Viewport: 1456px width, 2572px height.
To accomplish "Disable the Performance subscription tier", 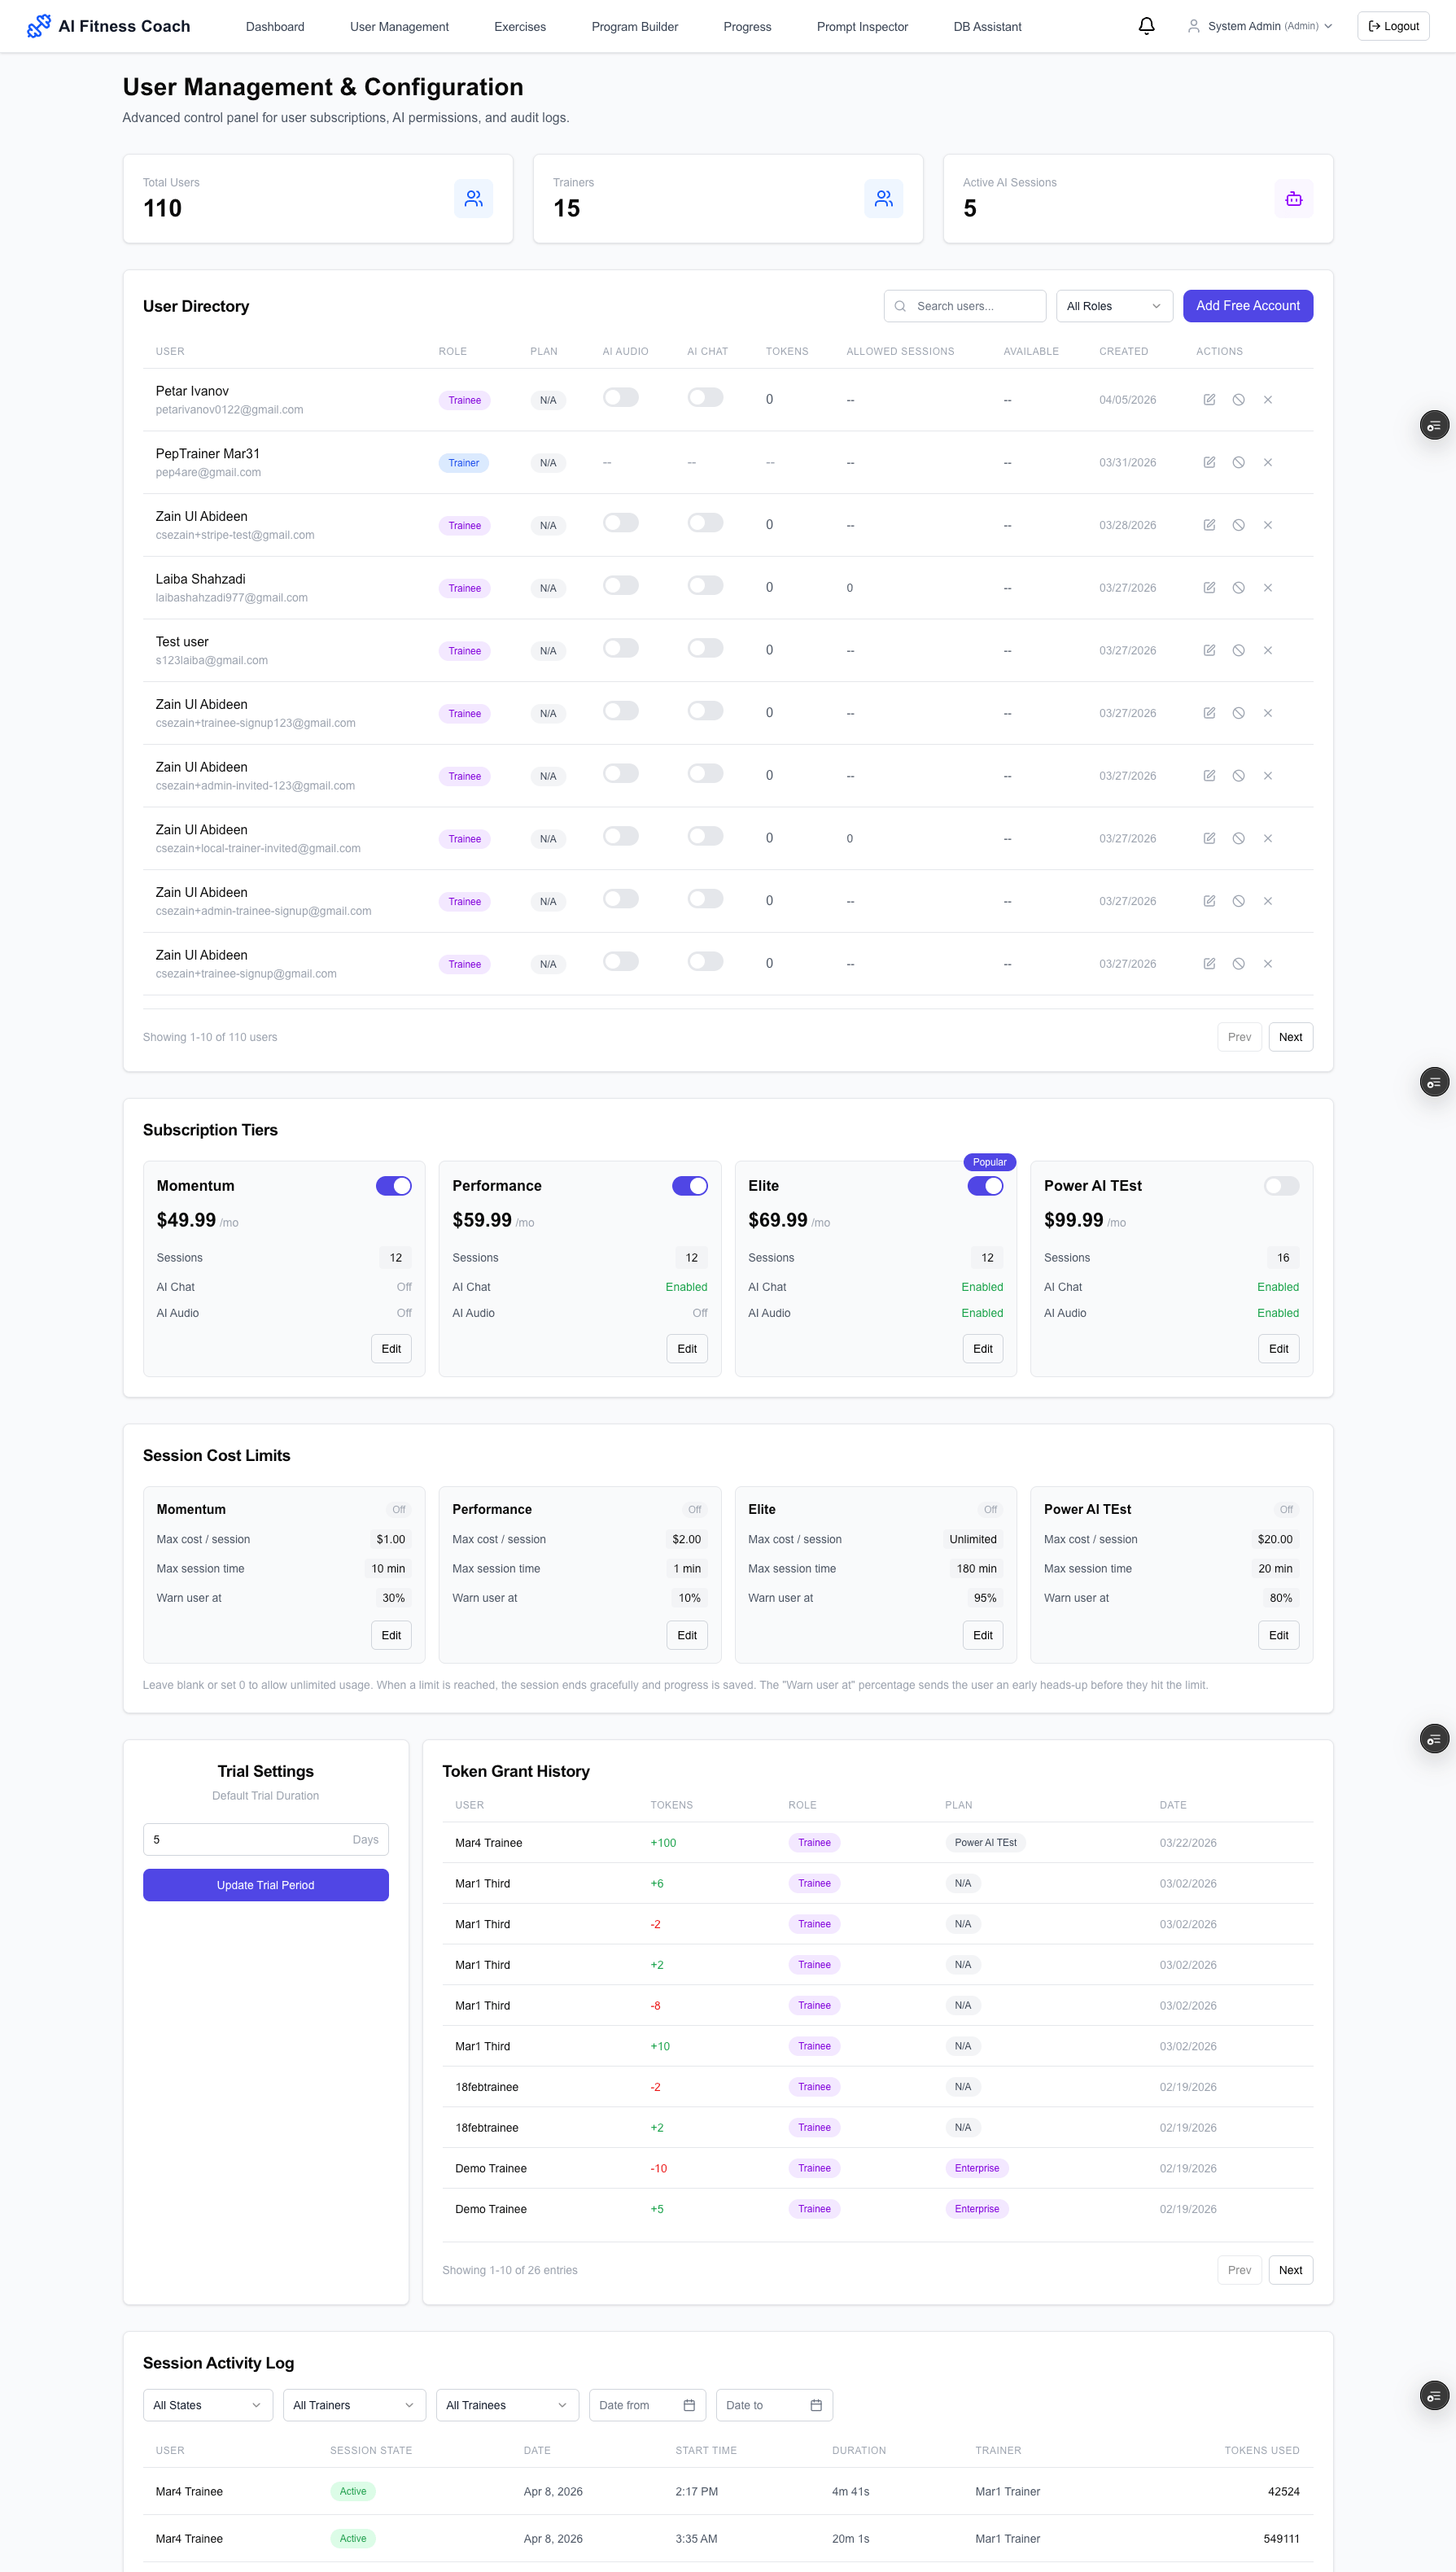I will click(x=689, y=1186).
